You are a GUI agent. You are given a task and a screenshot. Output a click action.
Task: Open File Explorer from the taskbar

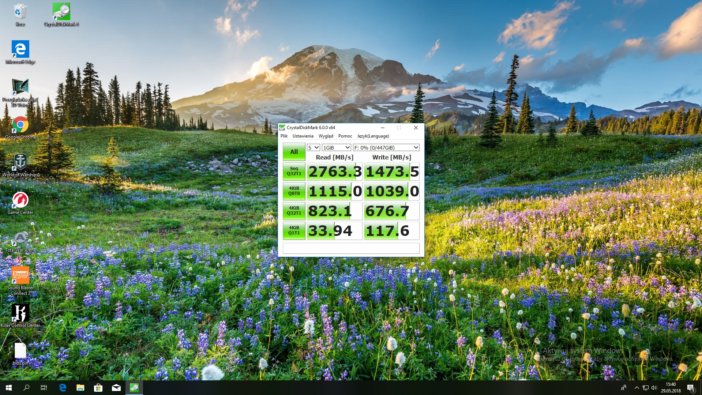[81, 388]
